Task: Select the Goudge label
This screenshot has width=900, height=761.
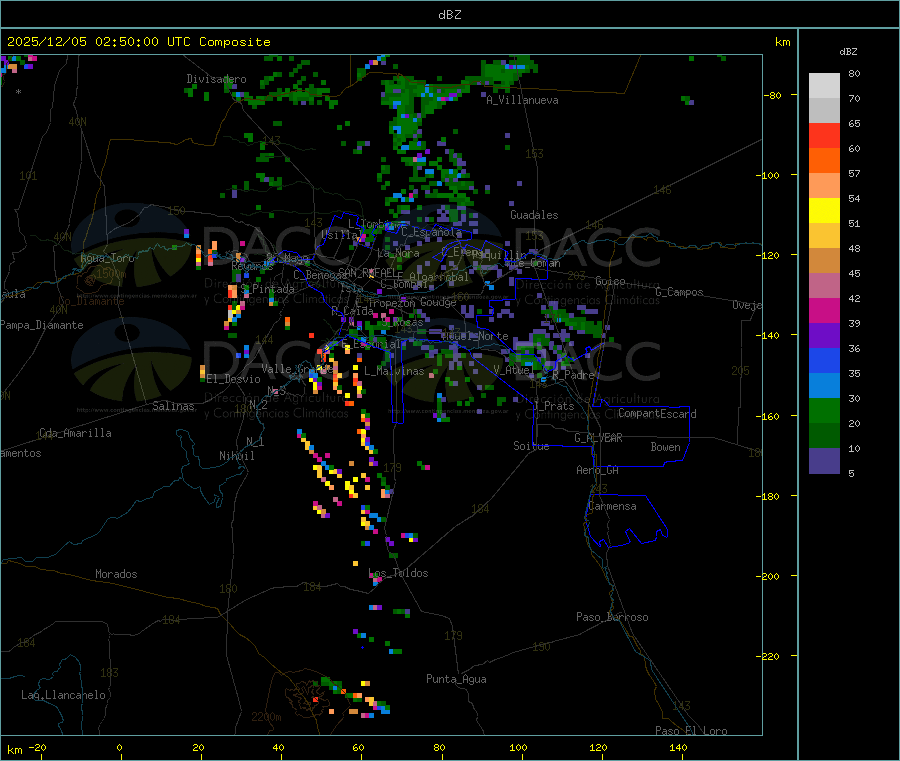Action: coord(438,302)
